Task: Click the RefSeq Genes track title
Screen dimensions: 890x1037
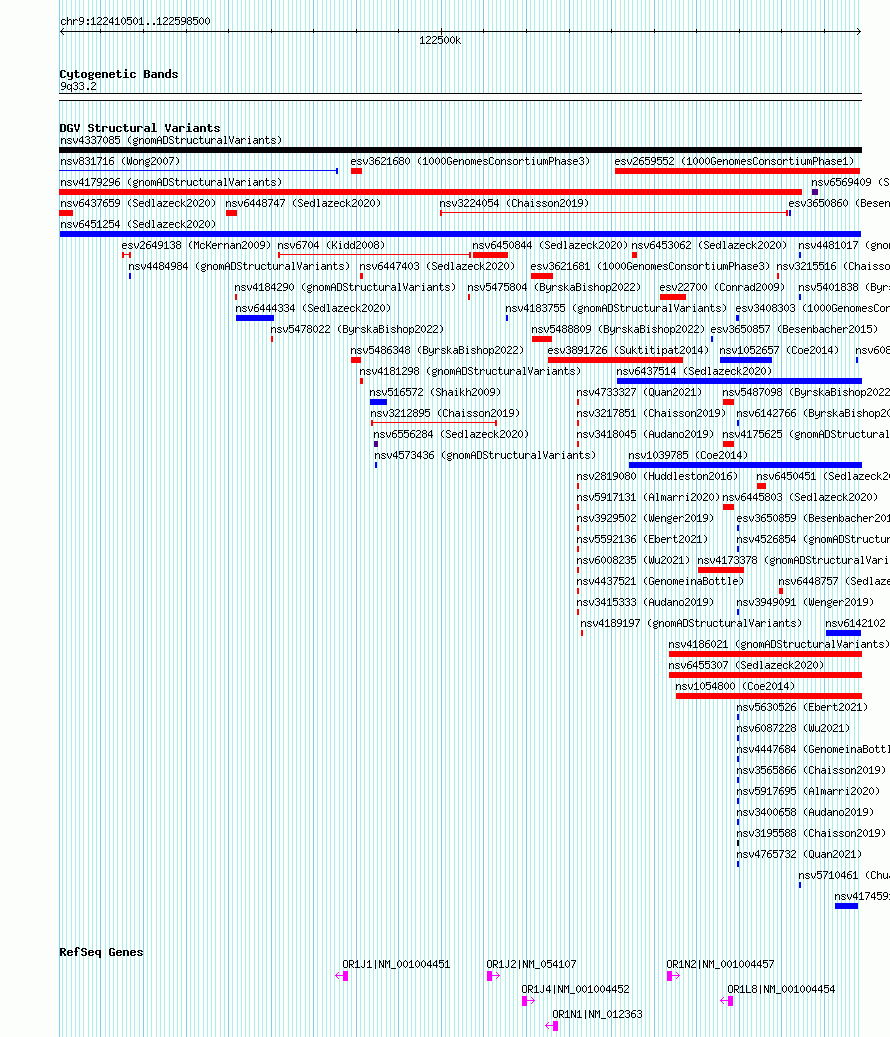Action: (101, 952)
